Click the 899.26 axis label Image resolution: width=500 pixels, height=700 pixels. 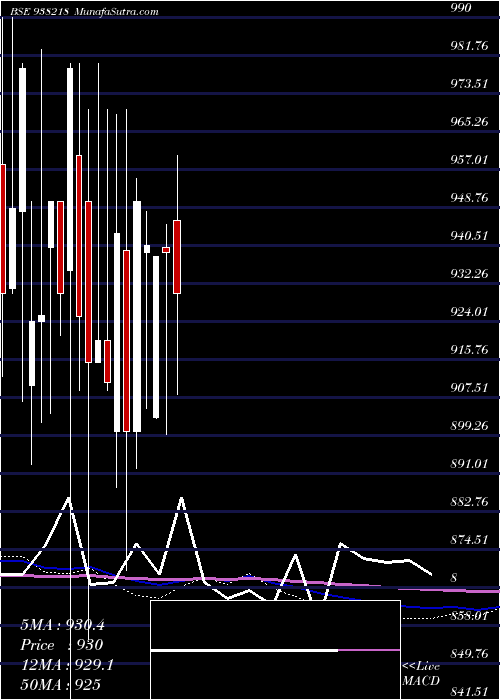click(469, 425)
